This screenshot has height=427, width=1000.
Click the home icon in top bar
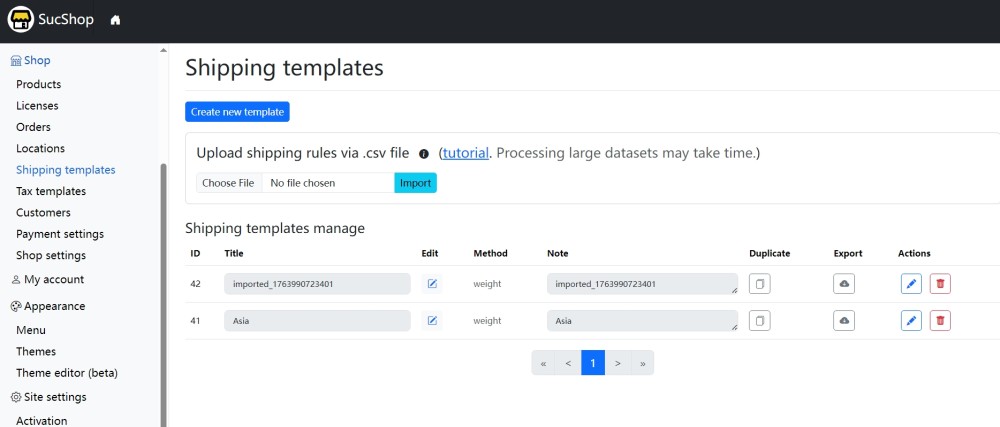coord(116,20)
